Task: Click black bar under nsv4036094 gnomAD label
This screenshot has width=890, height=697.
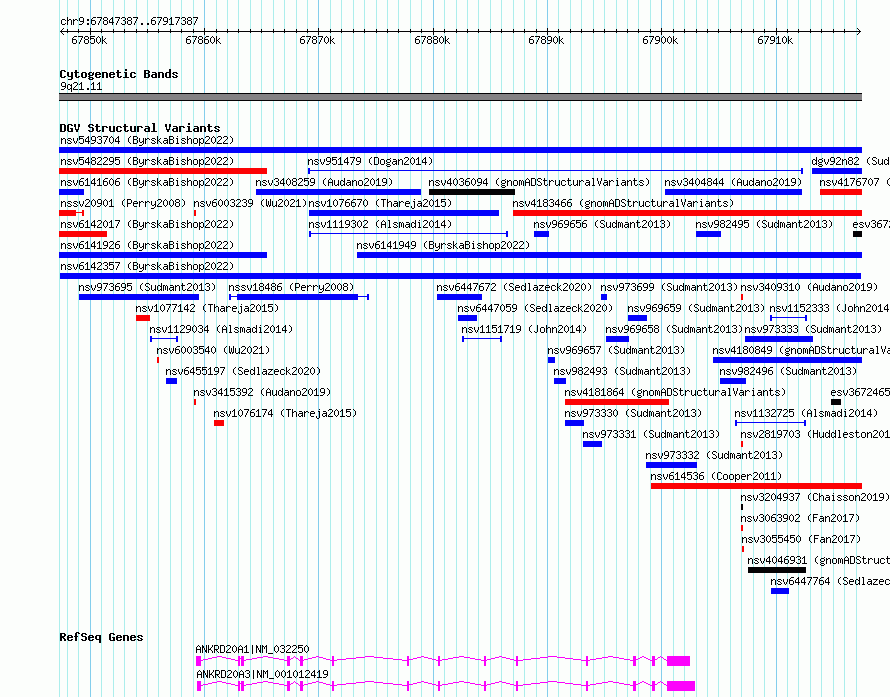Action: coord(472,192)
